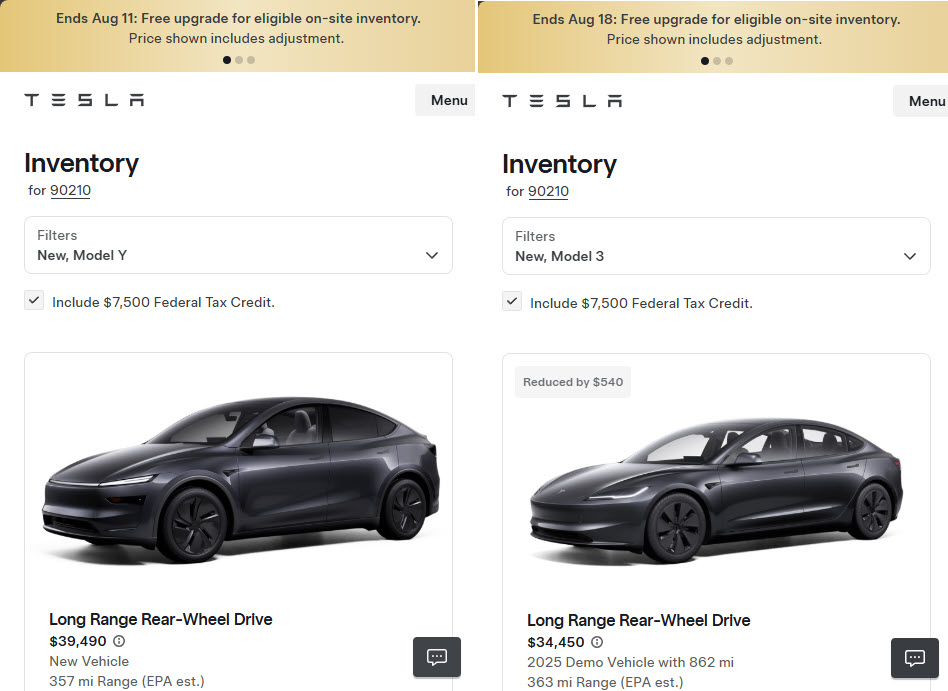Select third banner dot on Aug 18 banner
Viewport: 948px width, 691px height.
click(x=729, y=61)
